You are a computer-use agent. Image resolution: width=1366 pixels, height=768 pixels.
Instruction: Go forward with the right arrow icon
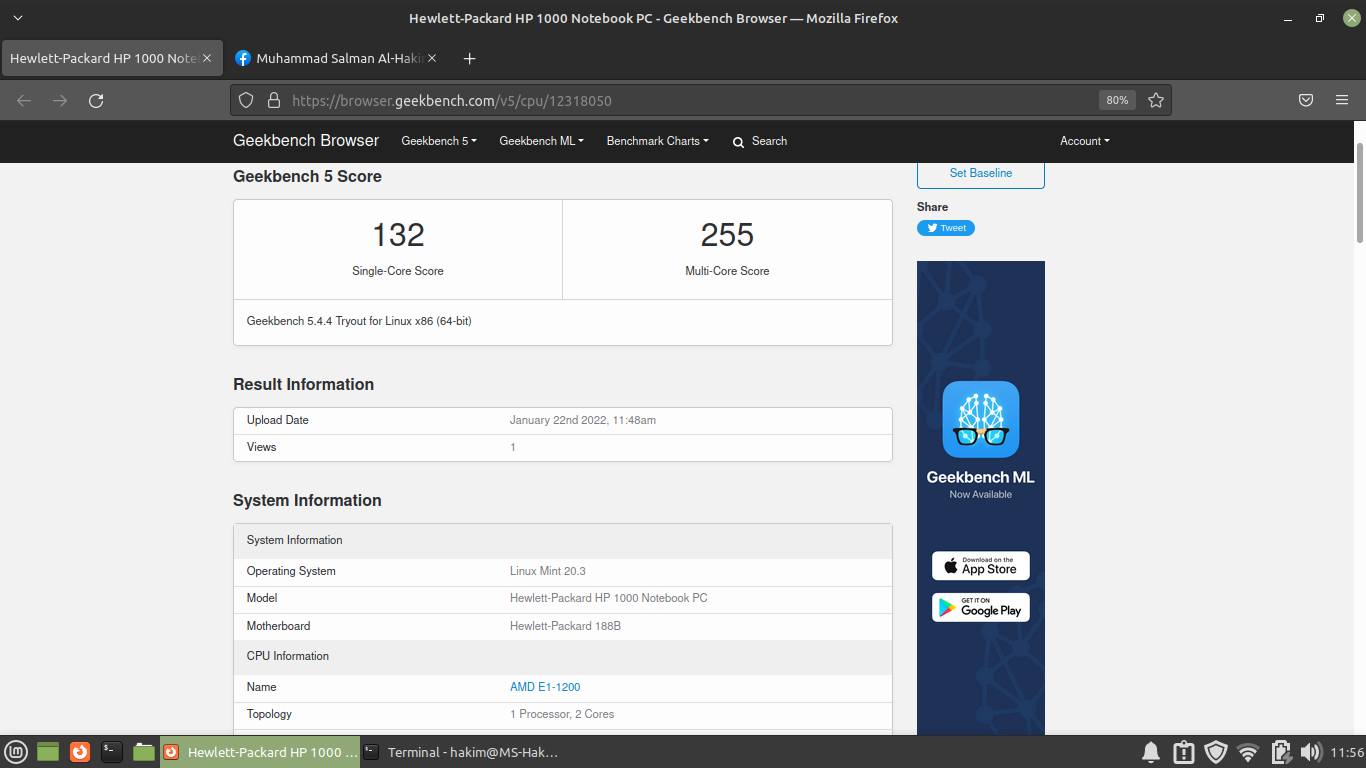(60, 100)
